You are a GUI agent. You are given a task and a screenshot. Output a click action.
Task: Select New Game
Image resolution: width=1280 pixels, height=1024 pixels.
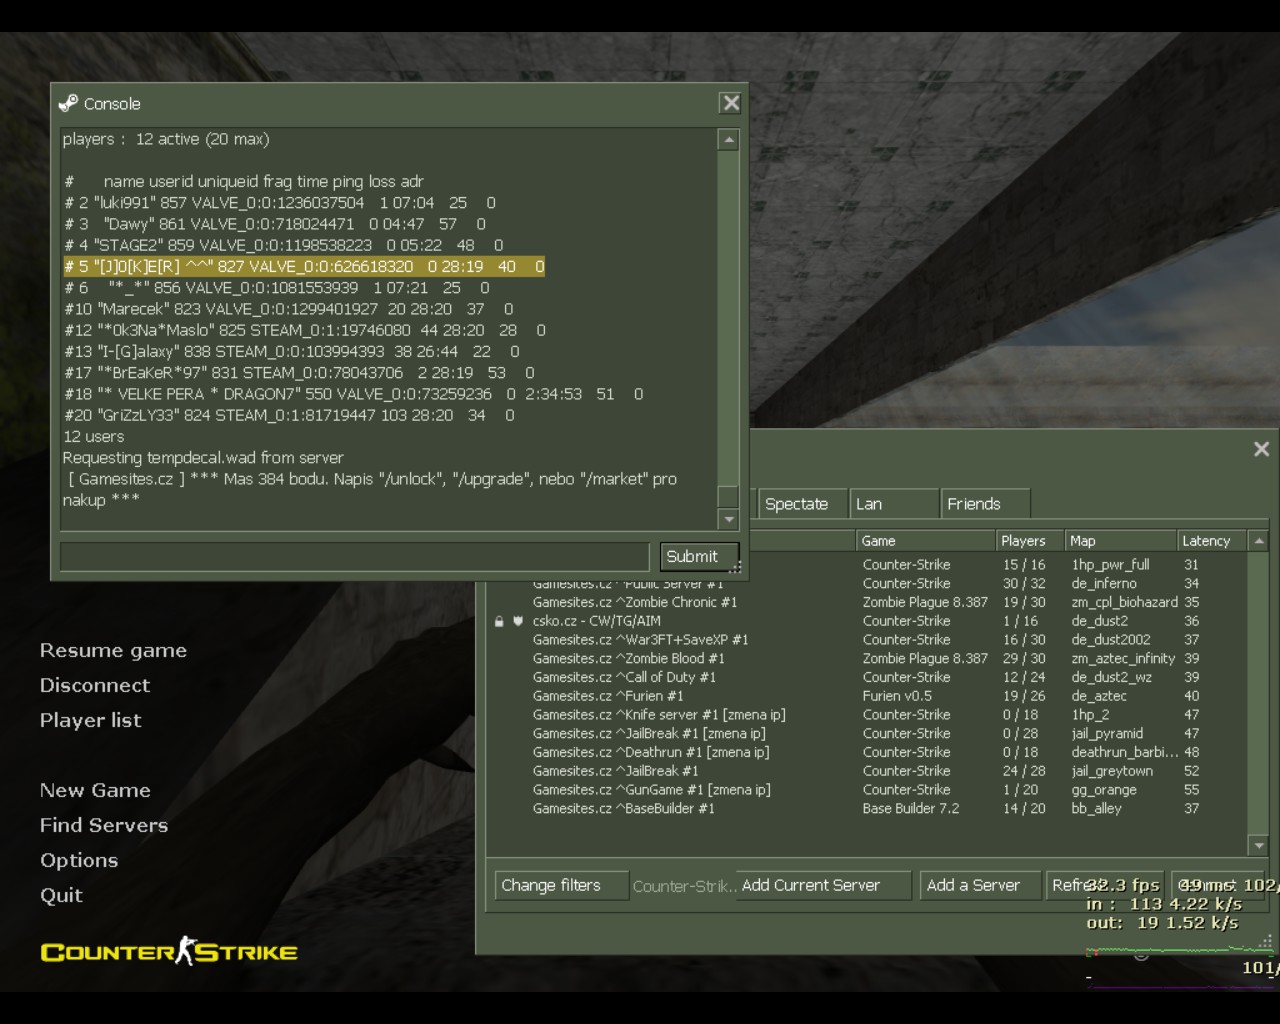point(95,790)
